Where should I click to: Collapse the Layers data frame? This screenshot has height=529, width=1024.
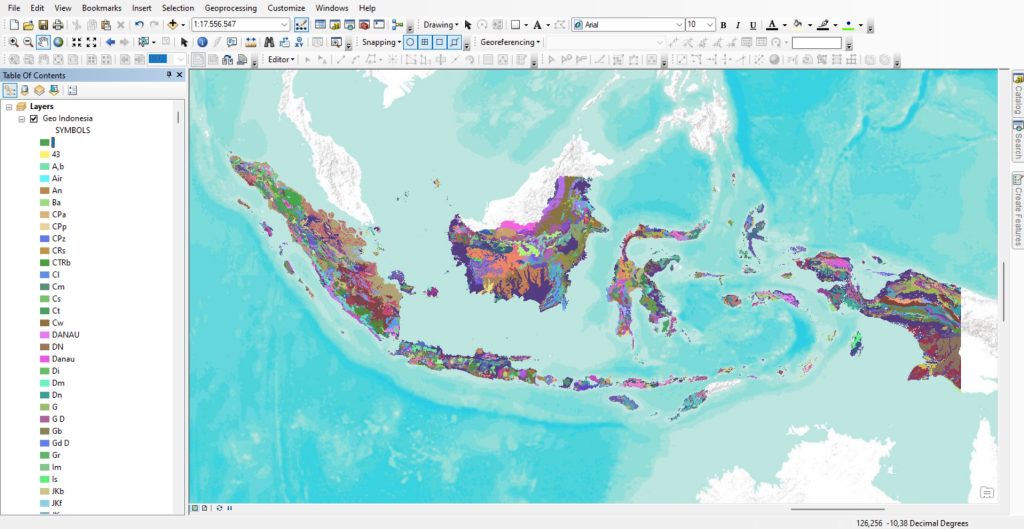point(9,106)
